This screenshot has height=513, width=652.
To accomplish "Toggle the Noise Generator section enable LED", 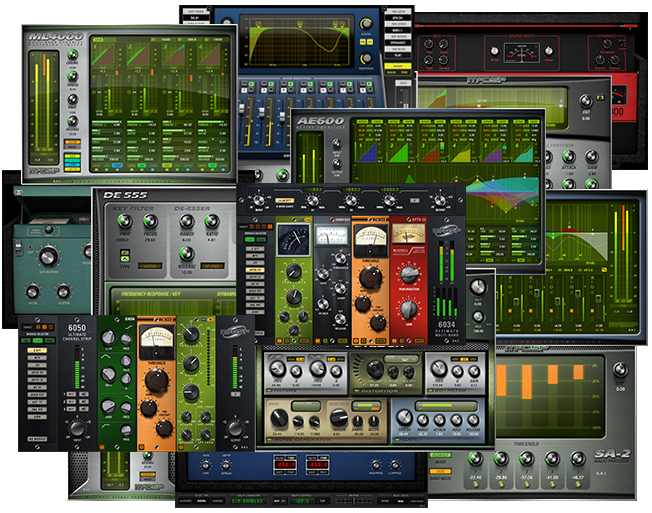I will pos(268,439).
